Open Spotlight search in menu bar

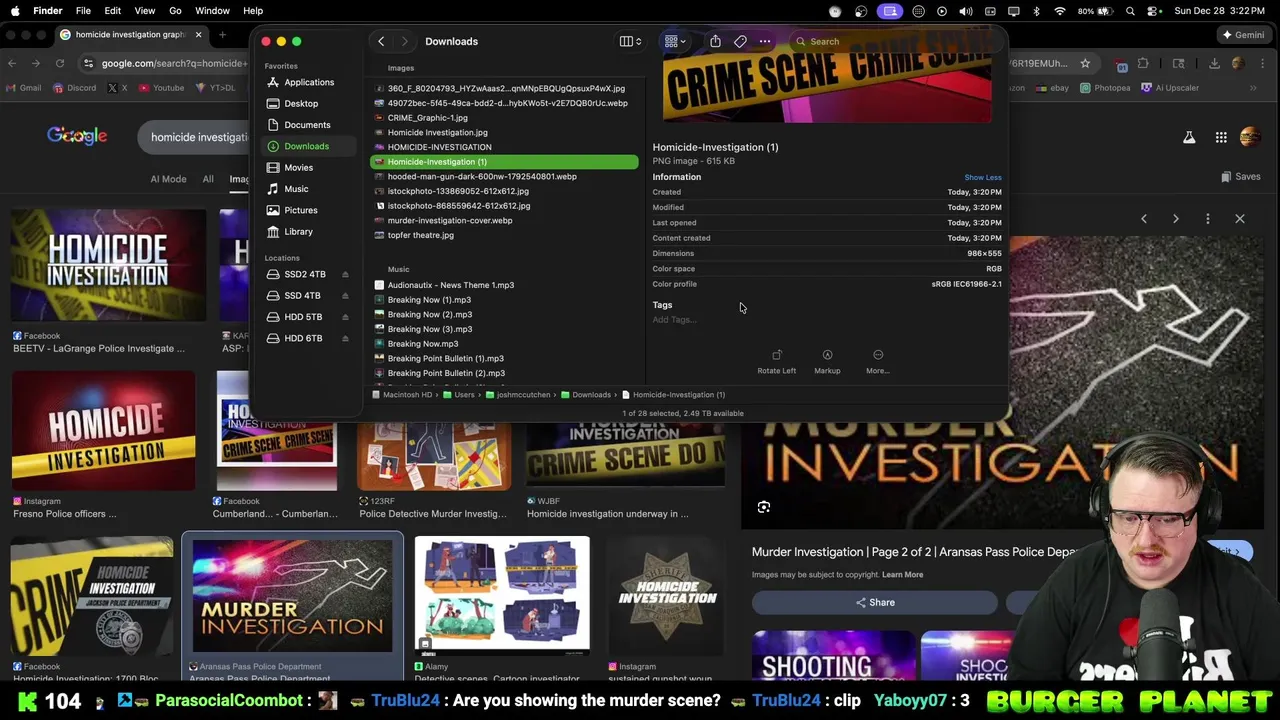tap(1130, 11)
